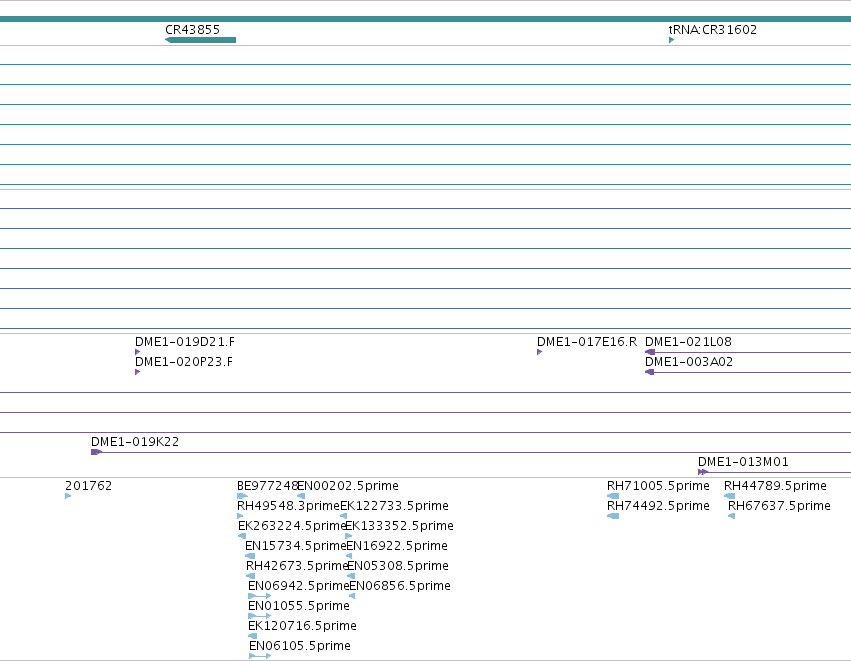Screen dimensions: 851x661
Task: Select EK122733.5prime EST label
Action: click(395, 505)
